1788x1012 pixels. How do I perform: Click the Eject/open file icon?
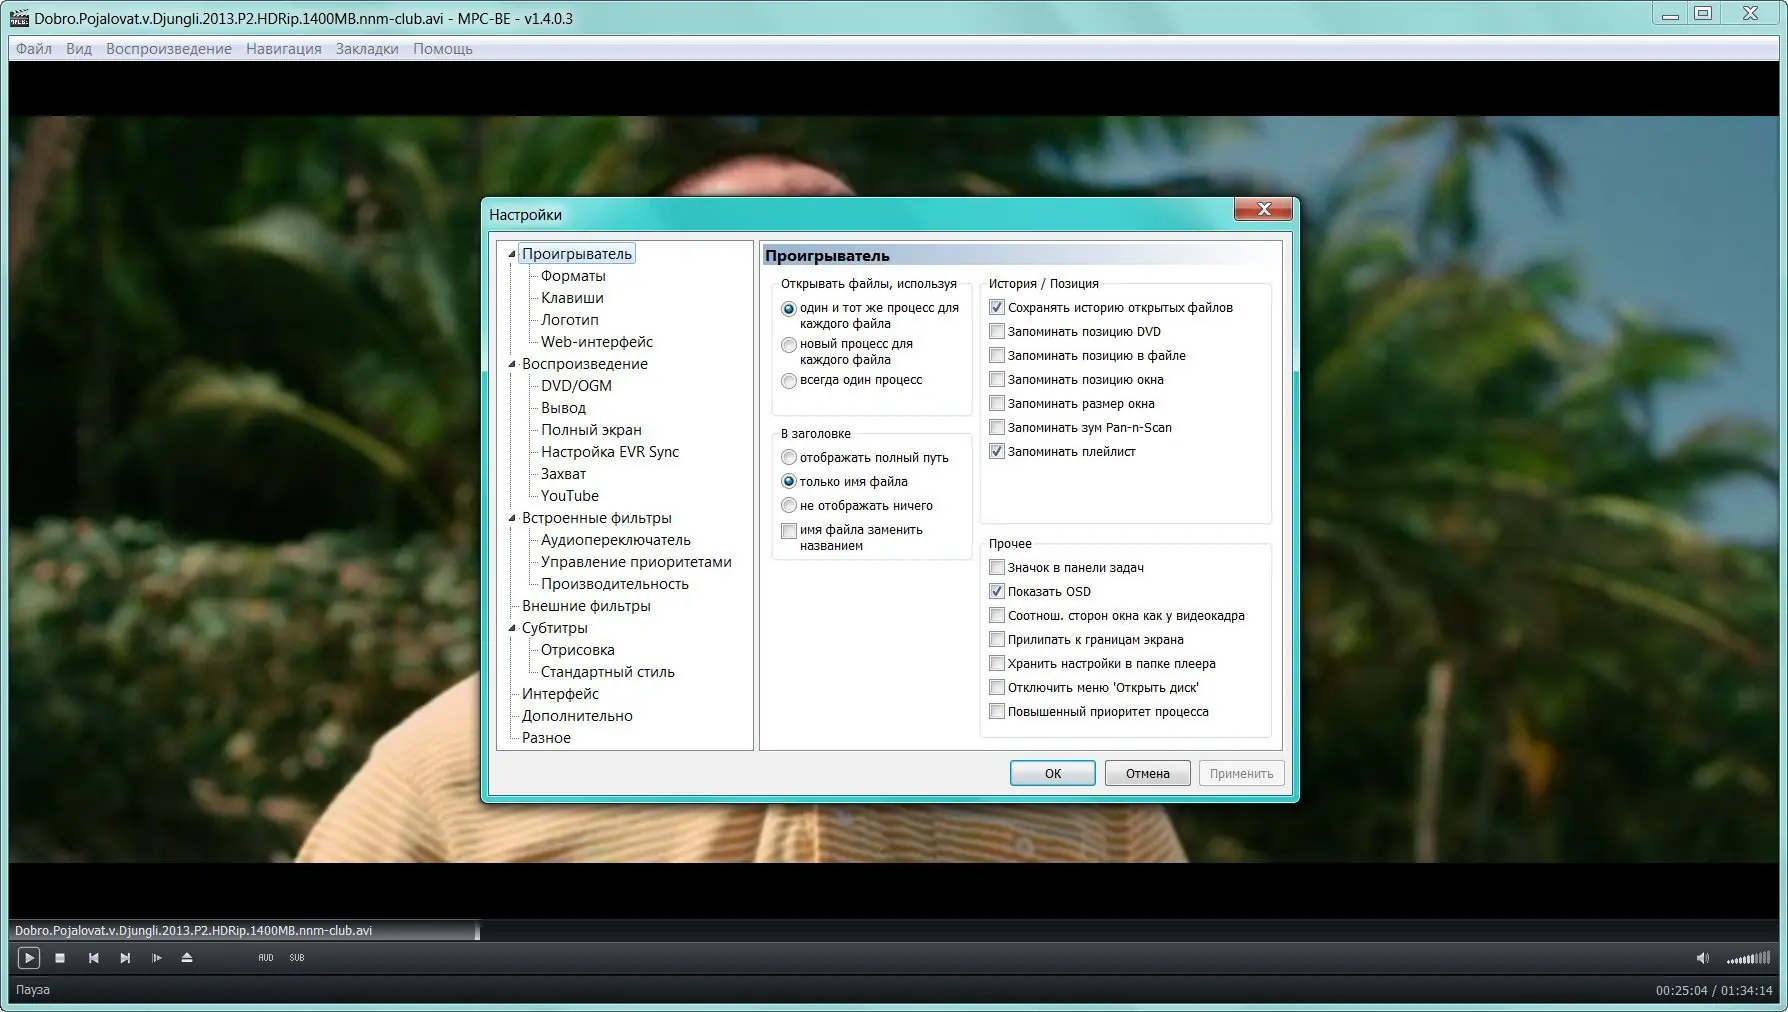[187, 958]
